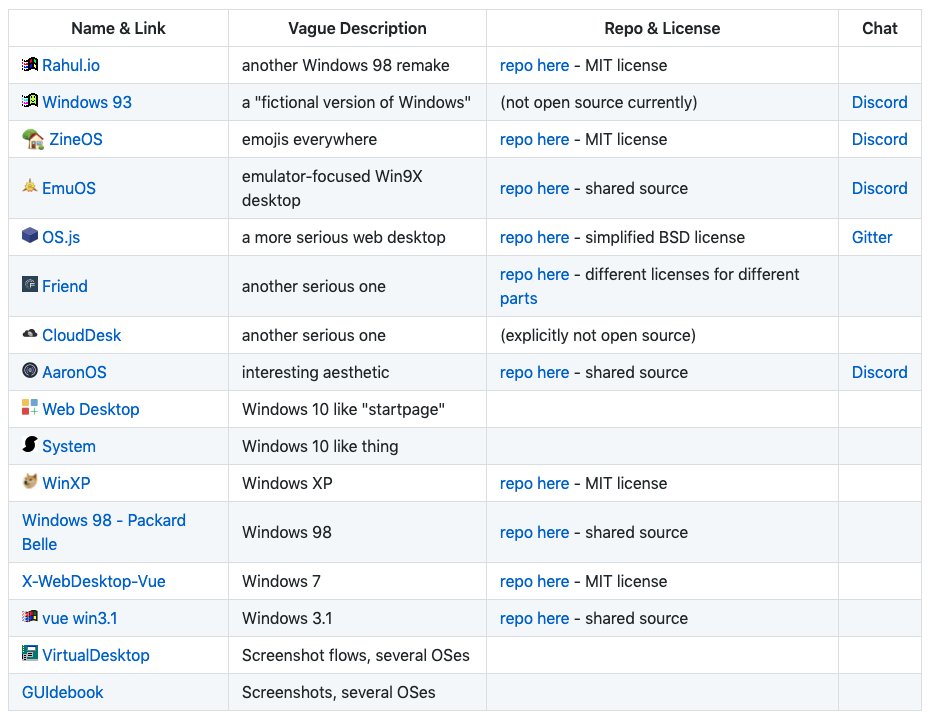The height and width of the screenshot is (724, 927).
Task: Click '(explicitly not open source)' text
Action: pos(598,336)
